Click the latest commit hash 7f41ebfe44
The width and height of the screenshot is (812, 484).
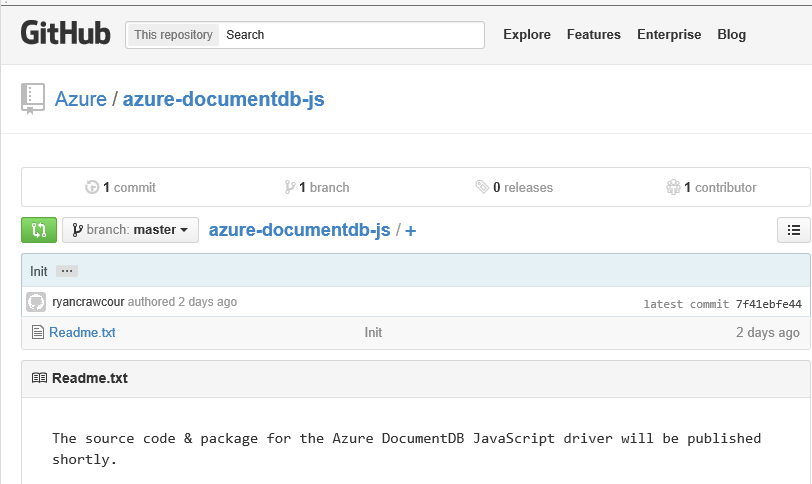click(x=768, y=304)
